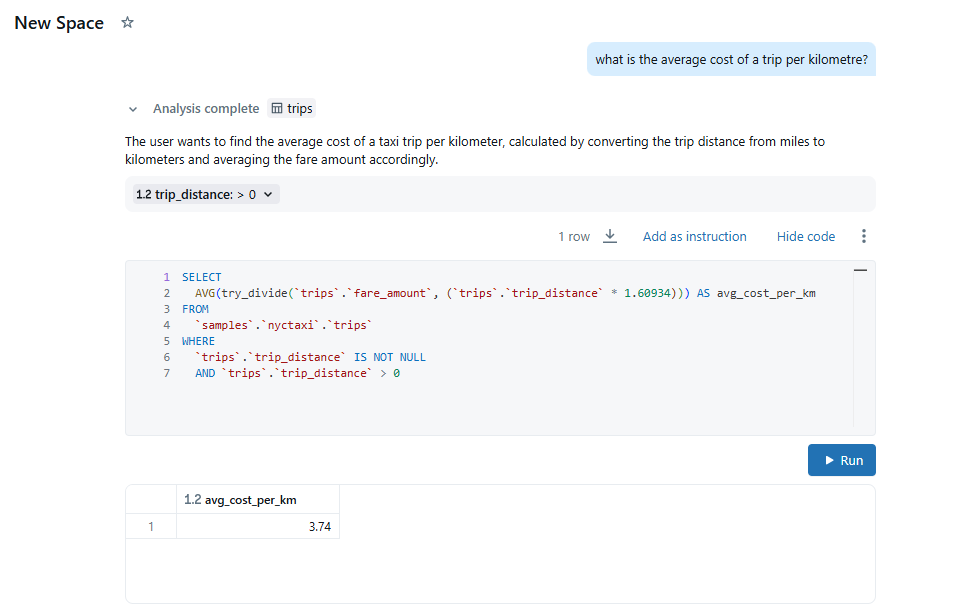Click the 1 row count label
Screen dimensions: 961x609
pyautogui.click(x=573, y=236)
